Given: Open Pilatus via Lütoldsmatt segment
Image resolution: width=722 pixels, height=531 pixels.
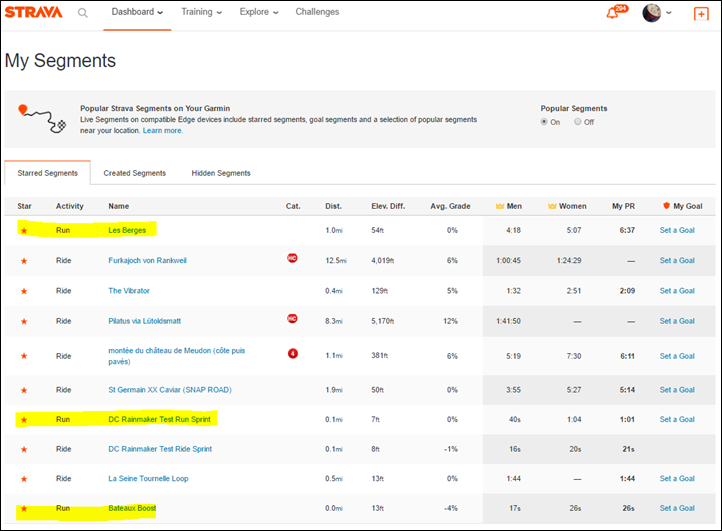Looking at the screenshot, I should coord(145,321).
